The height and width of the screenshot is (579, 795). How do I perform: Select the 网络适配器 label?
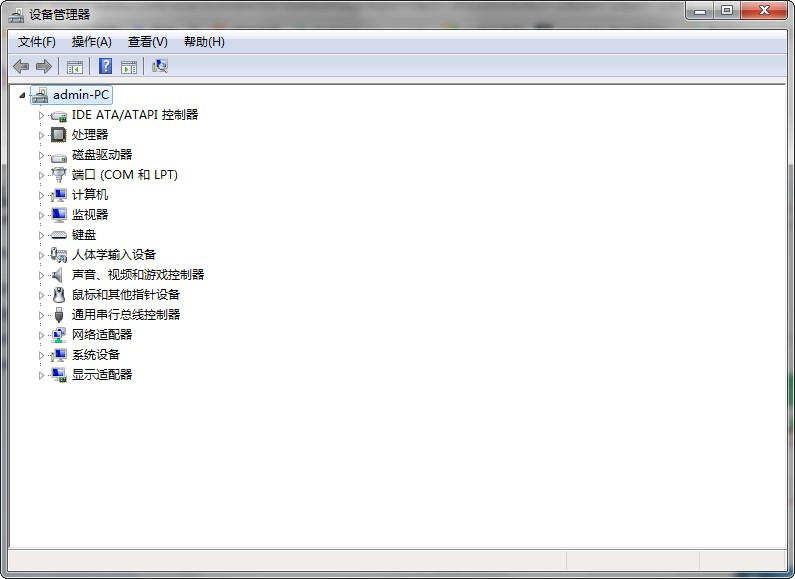click(102, 335)
